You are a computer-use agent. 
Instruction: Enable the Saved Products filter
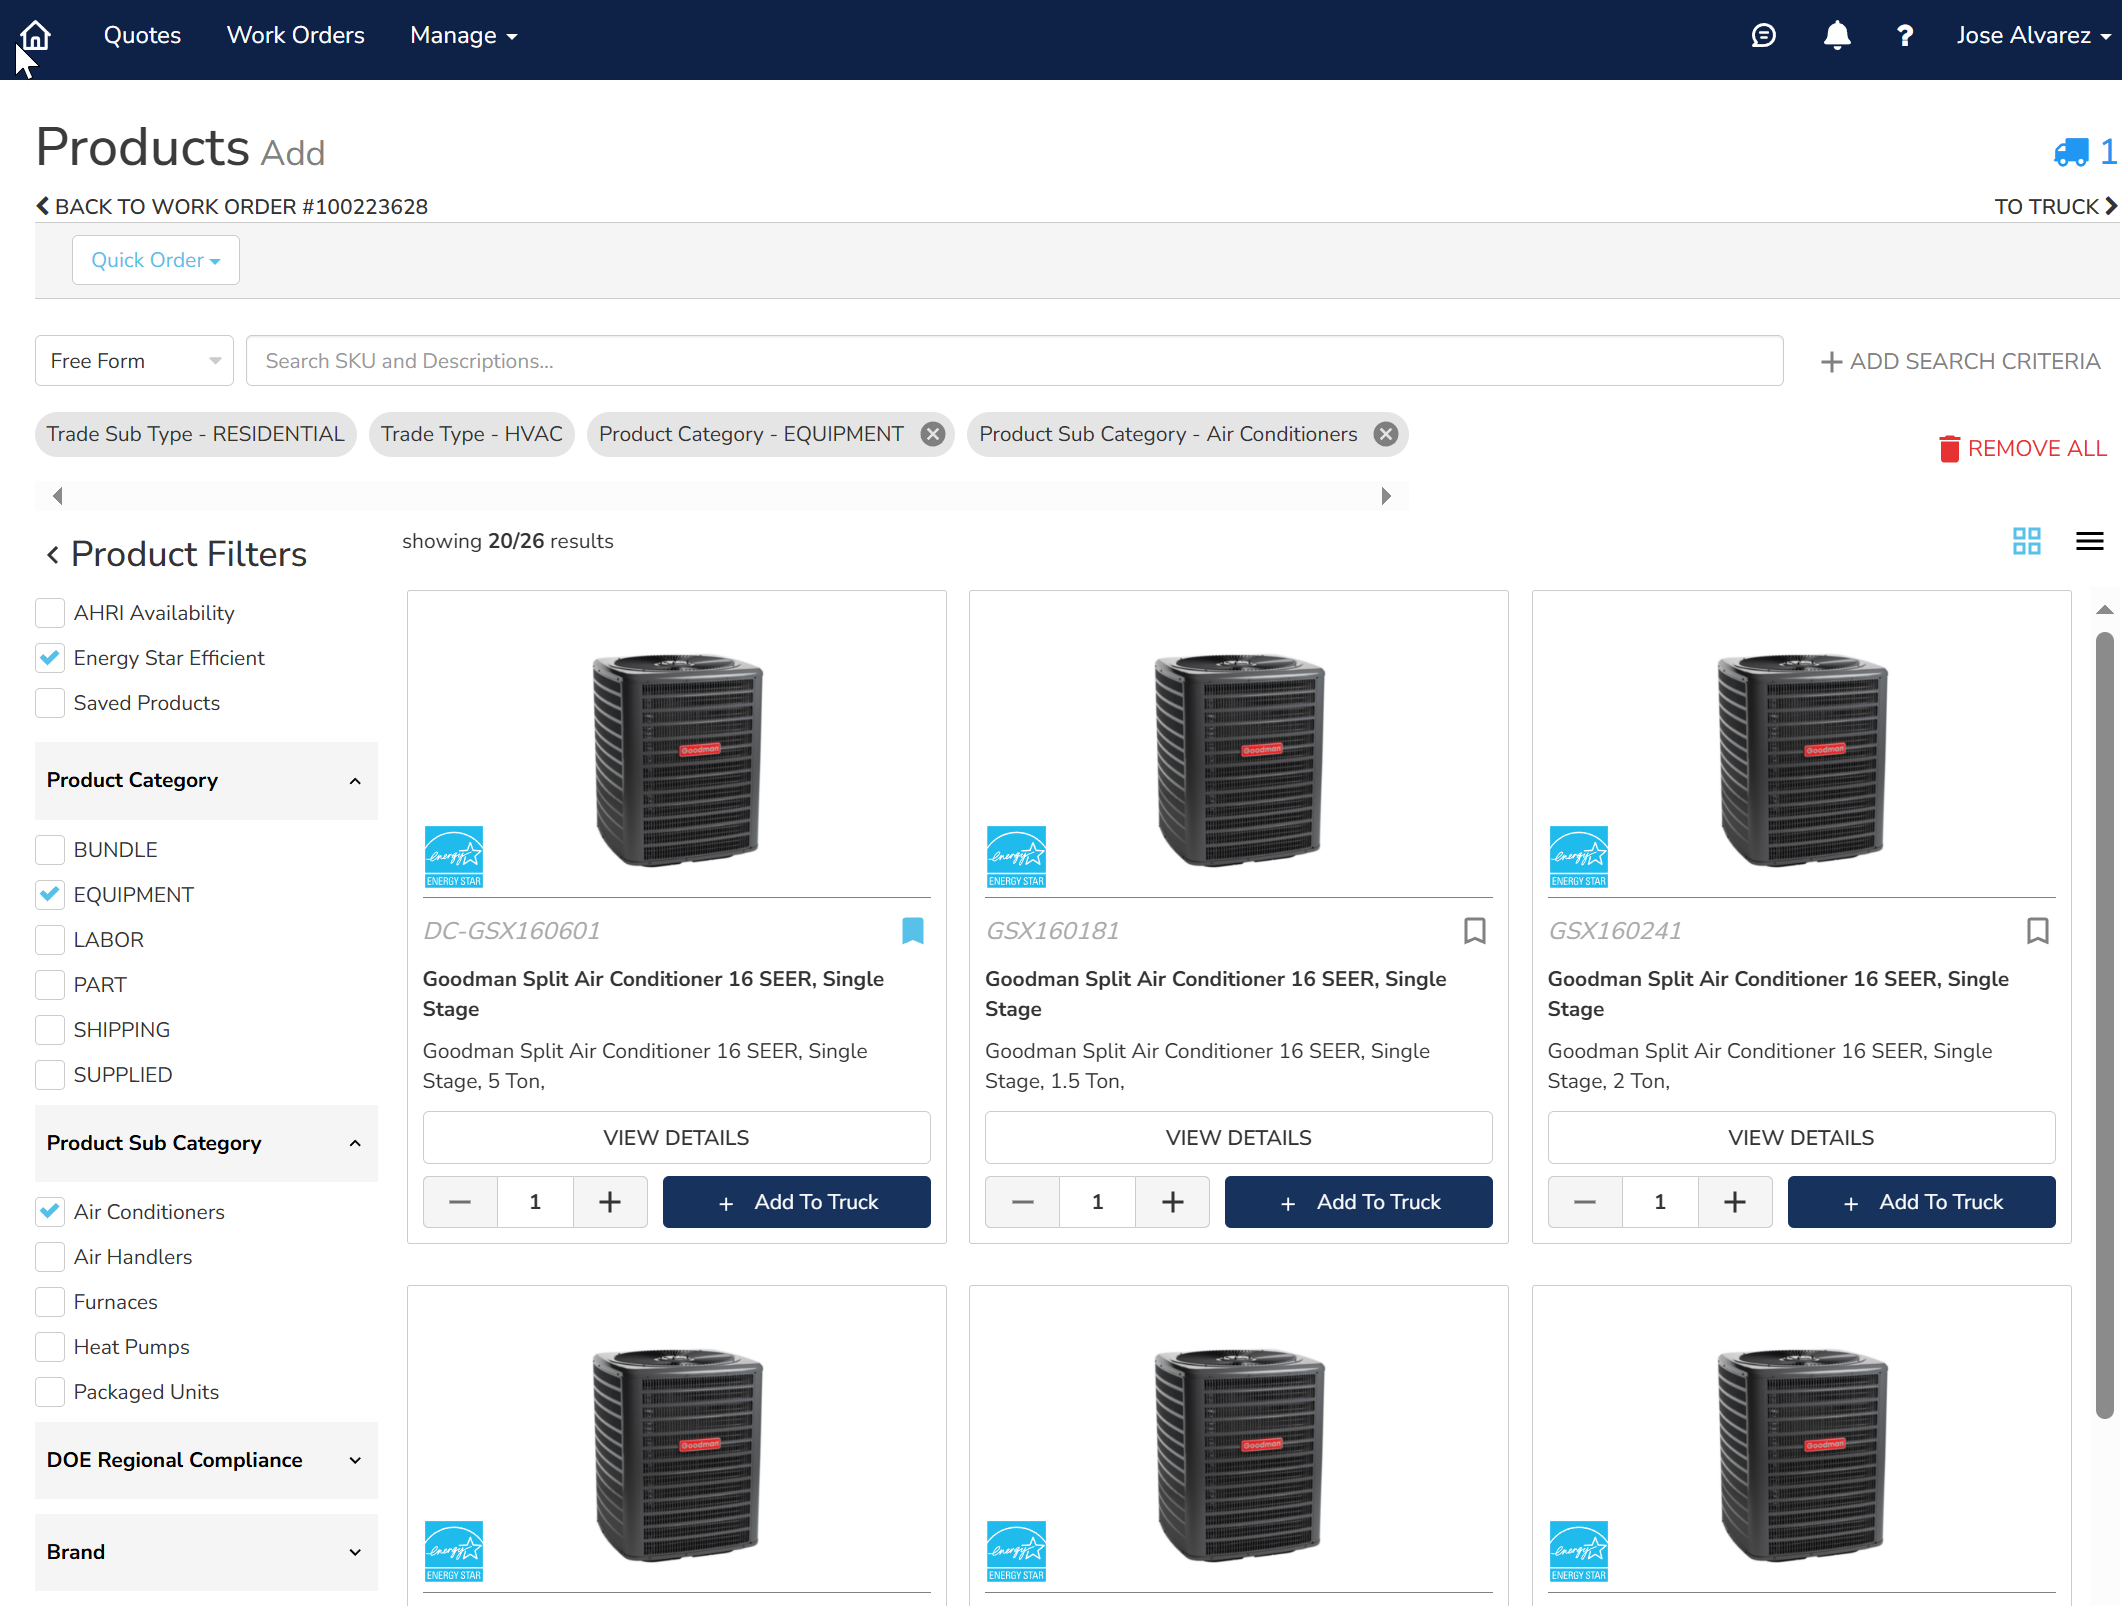tap(50, 703)
